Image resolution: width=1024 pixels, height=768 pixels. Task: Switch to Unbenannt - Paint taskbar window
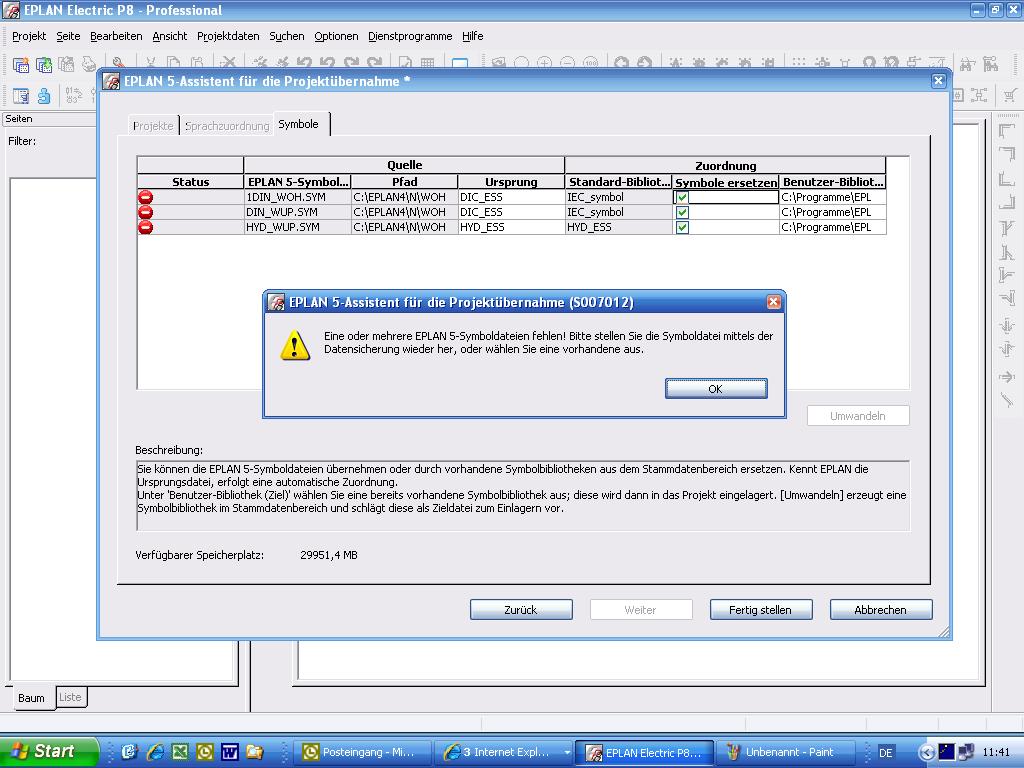coord(786,752)
